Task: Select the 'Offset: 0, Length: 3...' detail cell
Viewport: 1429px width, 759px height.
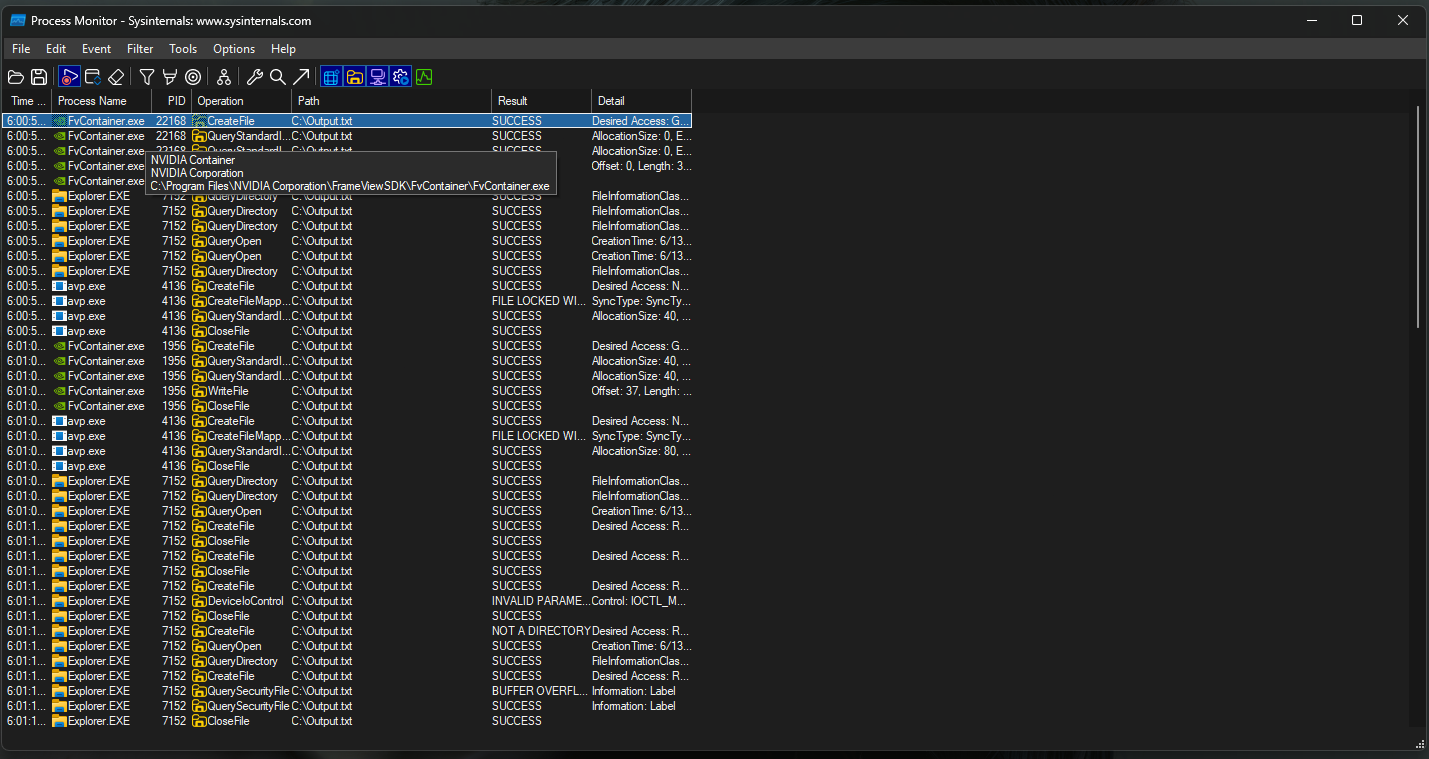Action: pos(640,166)
